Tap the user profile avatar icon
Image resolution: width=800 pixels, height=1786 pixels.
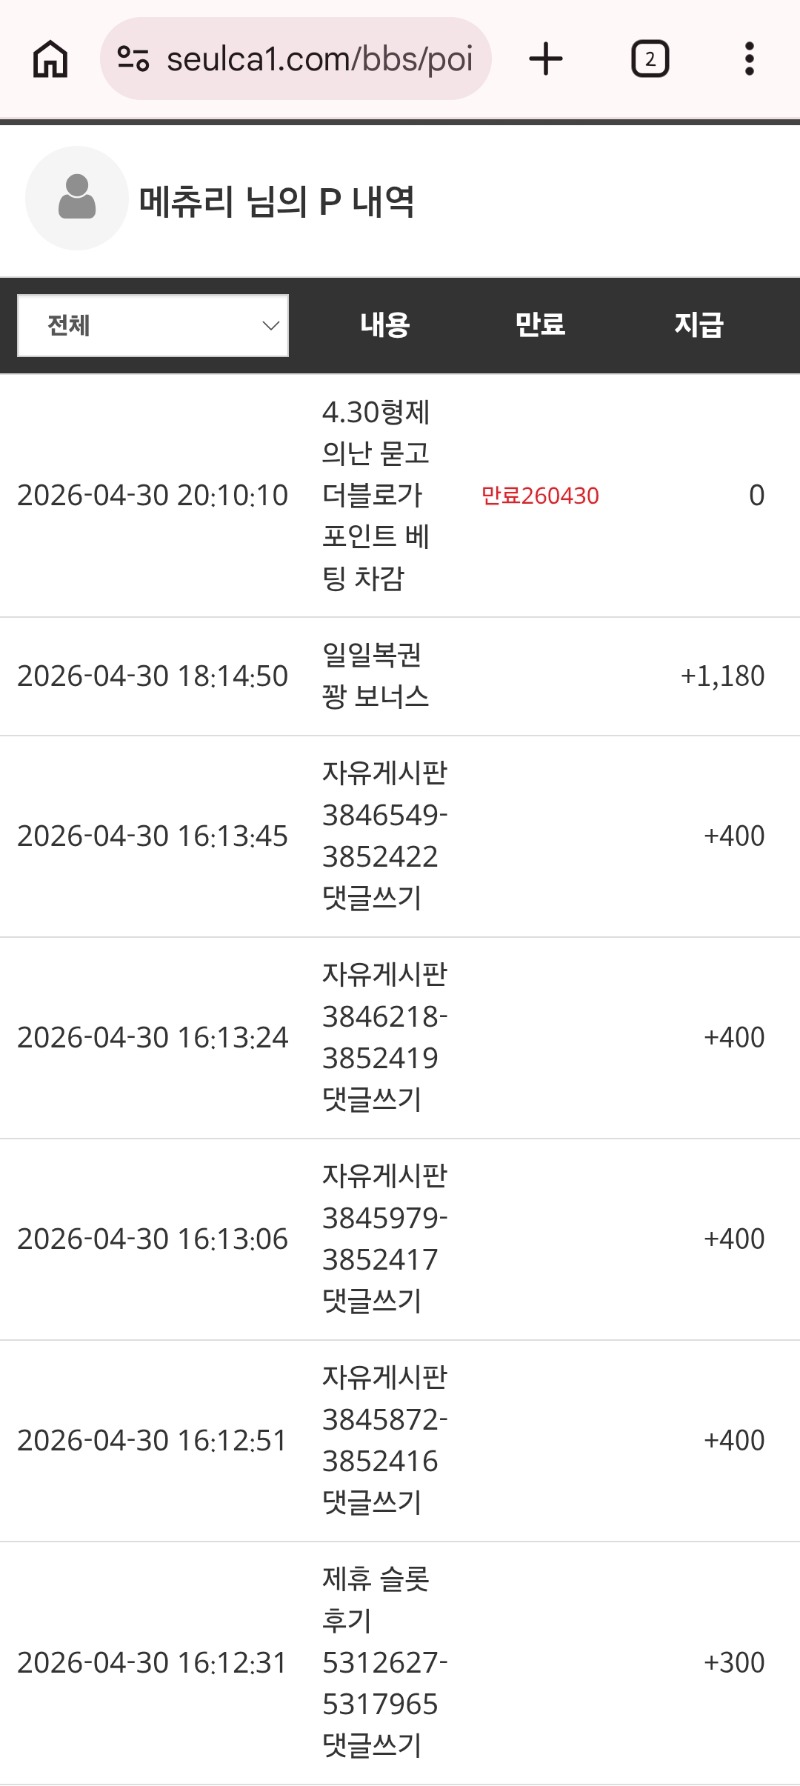77,198
